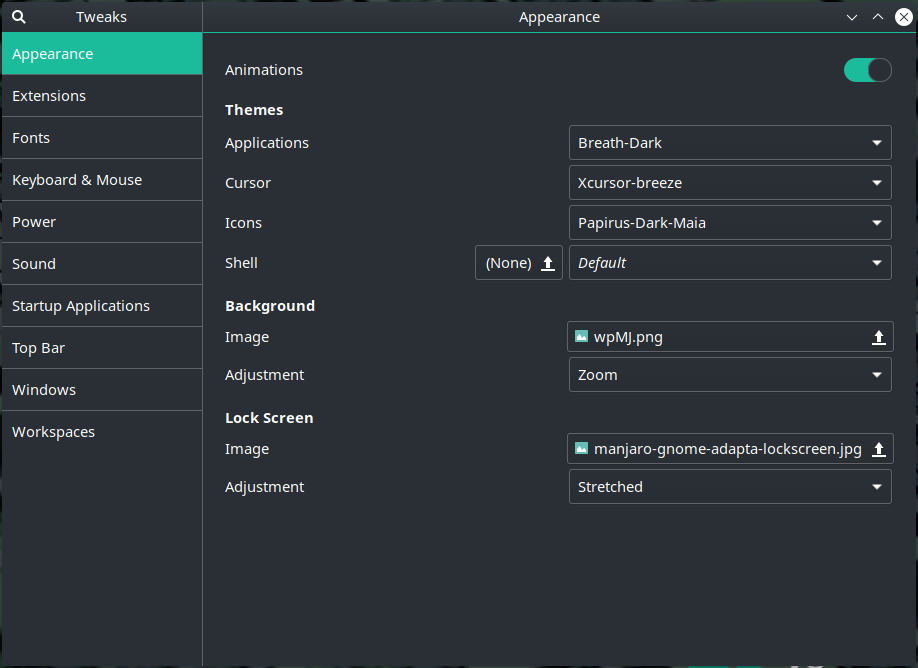Click the (None) shell theme file button
The height and width of the screenshot is (668, 918).
pyautogui.click(x=519, y=263)
